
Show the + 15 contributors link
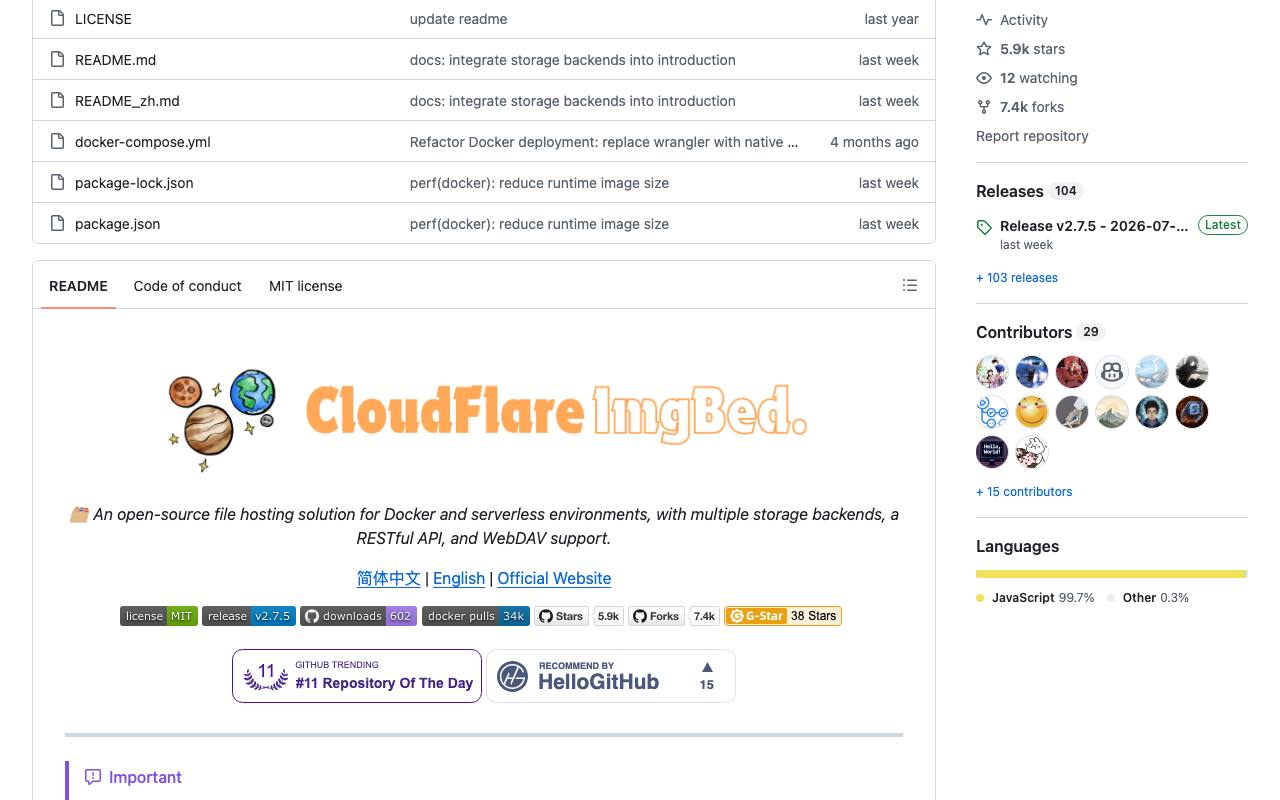click(x=1024, y=492)
